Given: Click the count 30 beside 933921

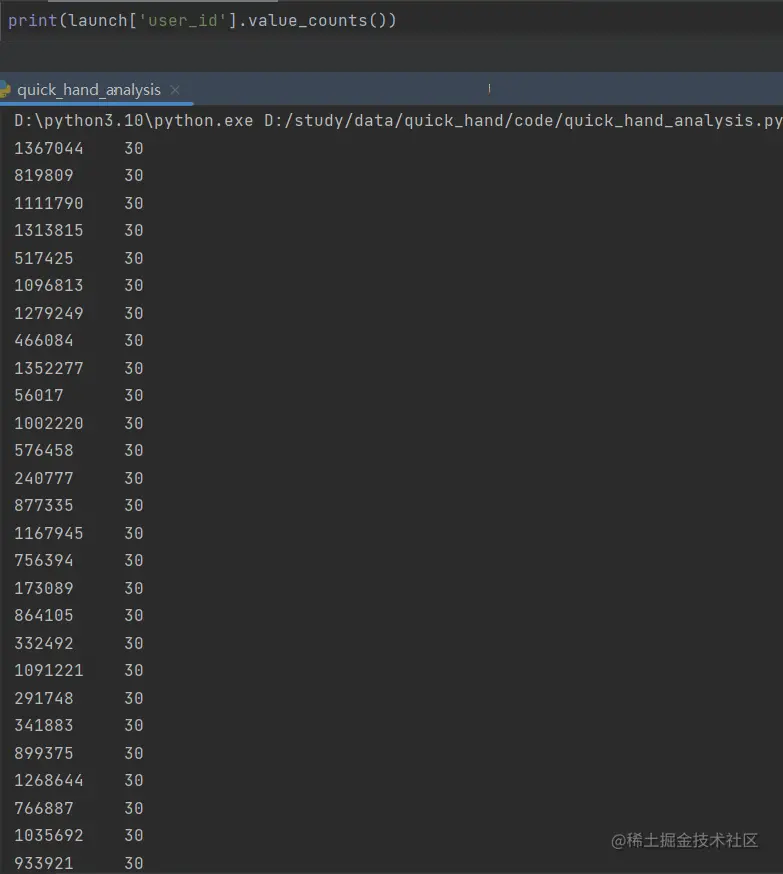Looking at the screenshot, I should (x=134, y=863).
